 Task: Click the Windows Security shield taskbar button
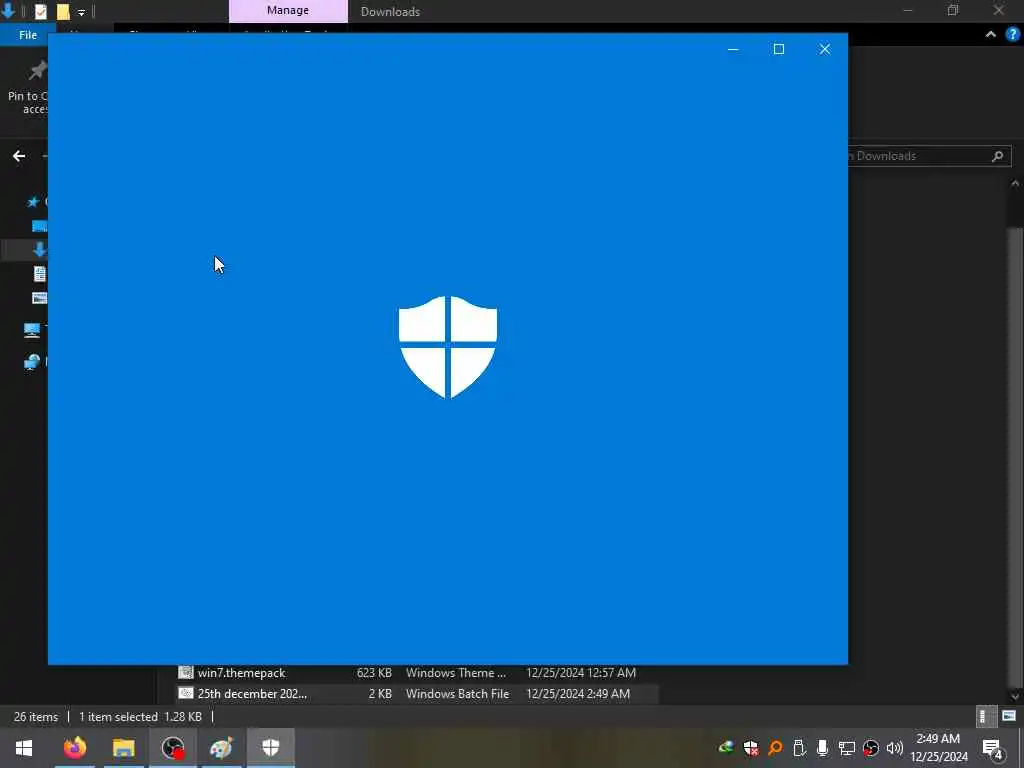pos(270,748)
